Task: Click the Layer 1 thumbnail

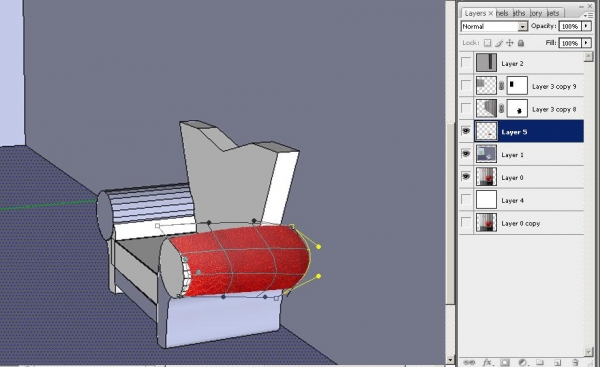Action: (486, 154)
